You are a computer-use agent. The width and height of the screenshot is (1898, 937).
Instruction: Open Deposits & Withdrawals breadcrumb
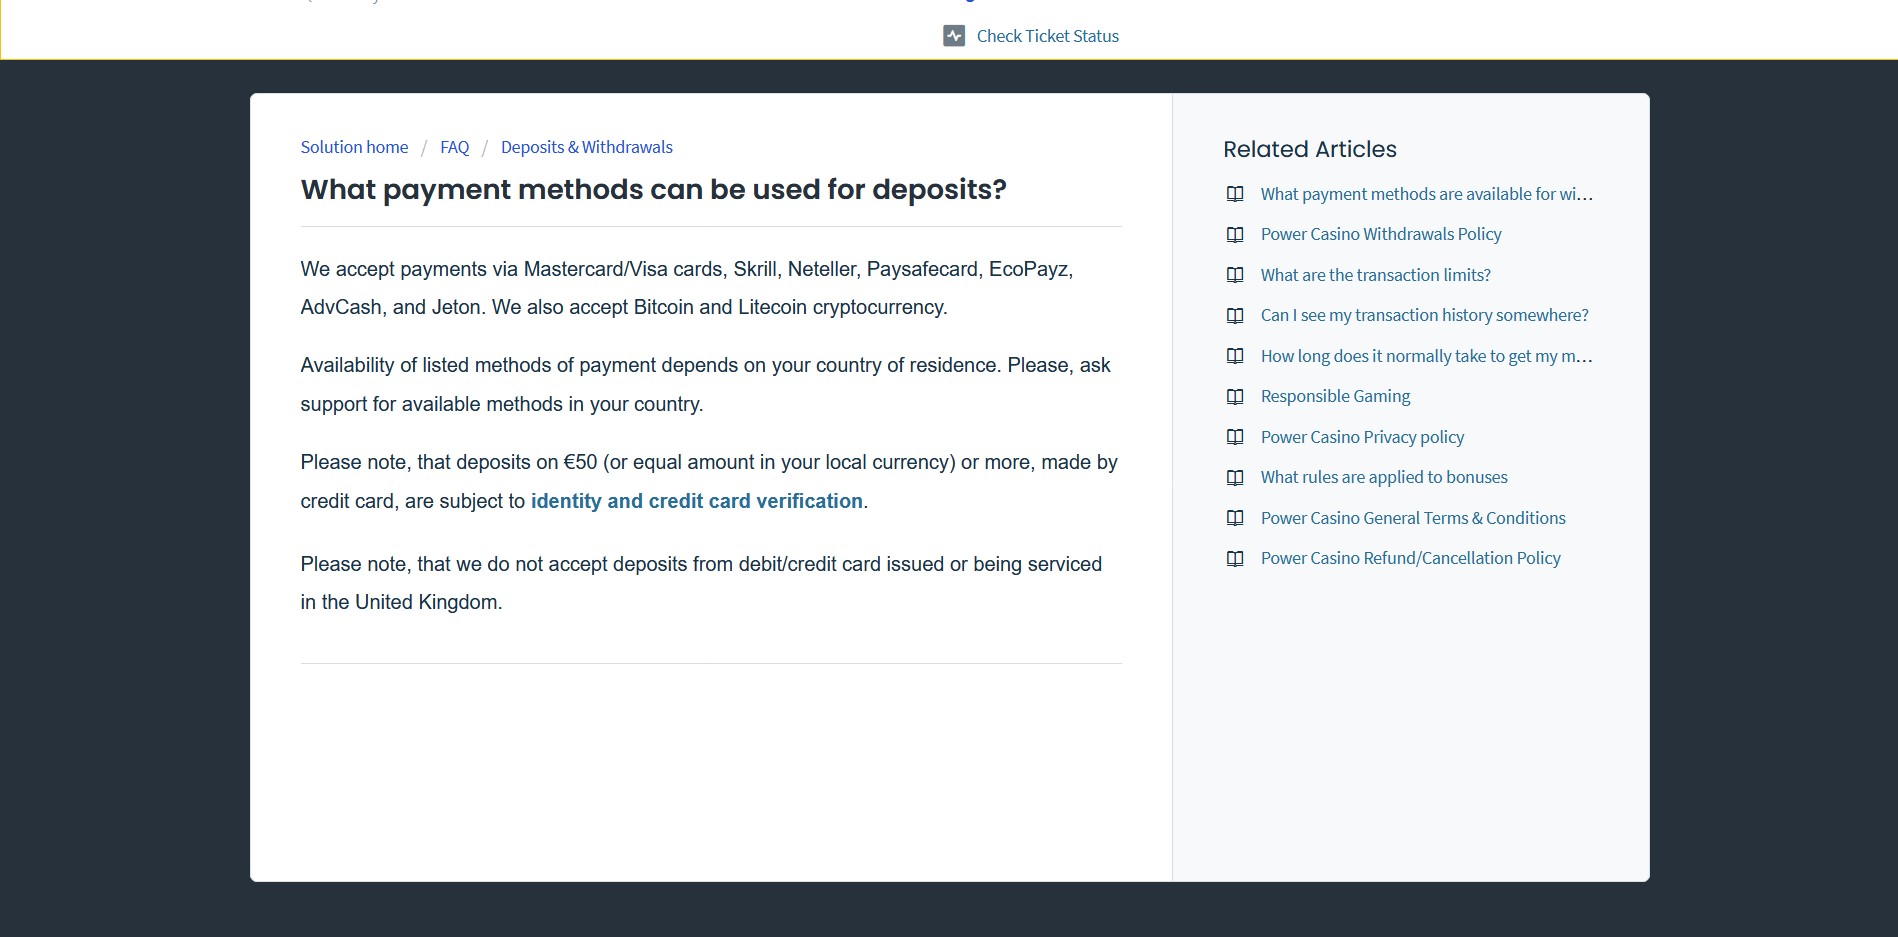[x=586, y=147]
